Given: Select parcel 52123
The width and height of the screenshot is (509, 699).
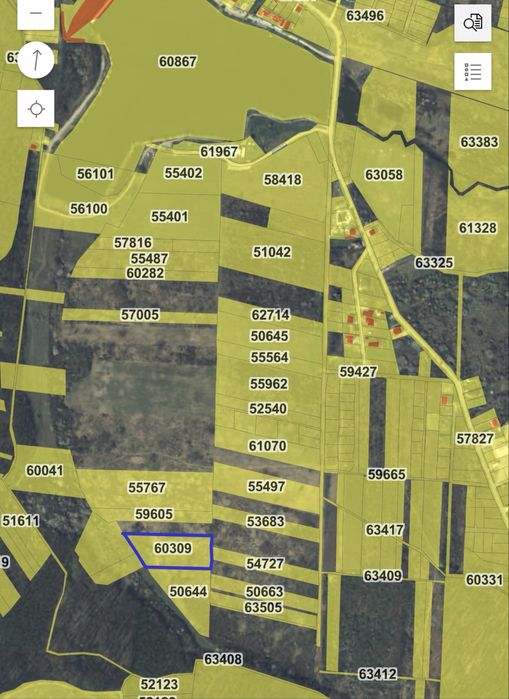Looking at the screenshot, I should click(159, 684).
